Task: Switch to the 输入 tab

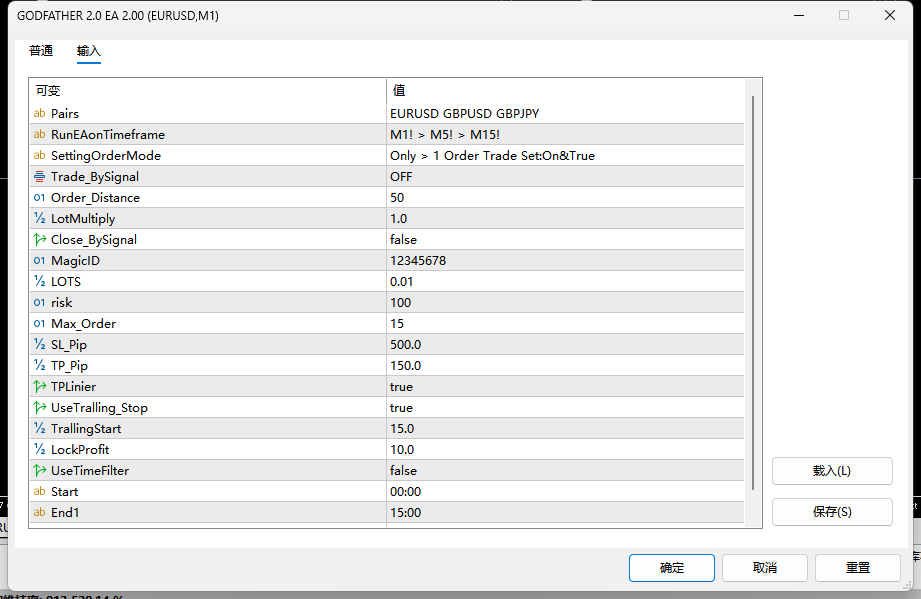Action: [x=89, y=51]
